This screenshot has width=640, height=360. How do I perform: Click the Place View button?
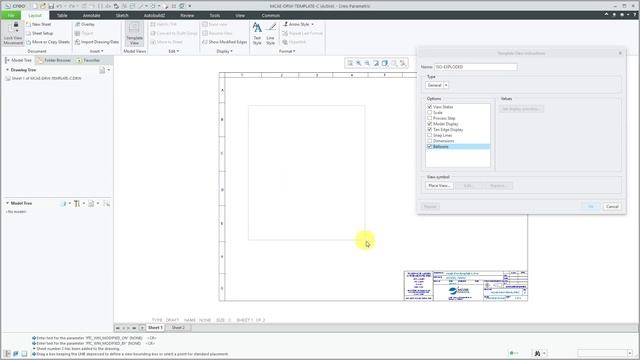pyautogui.click(x=439, y=186)
